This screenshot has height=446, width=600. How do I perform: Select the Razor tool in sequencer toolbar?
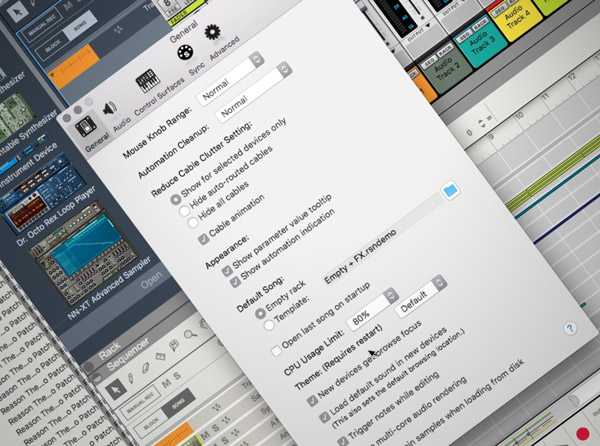(x=160, y=356)
